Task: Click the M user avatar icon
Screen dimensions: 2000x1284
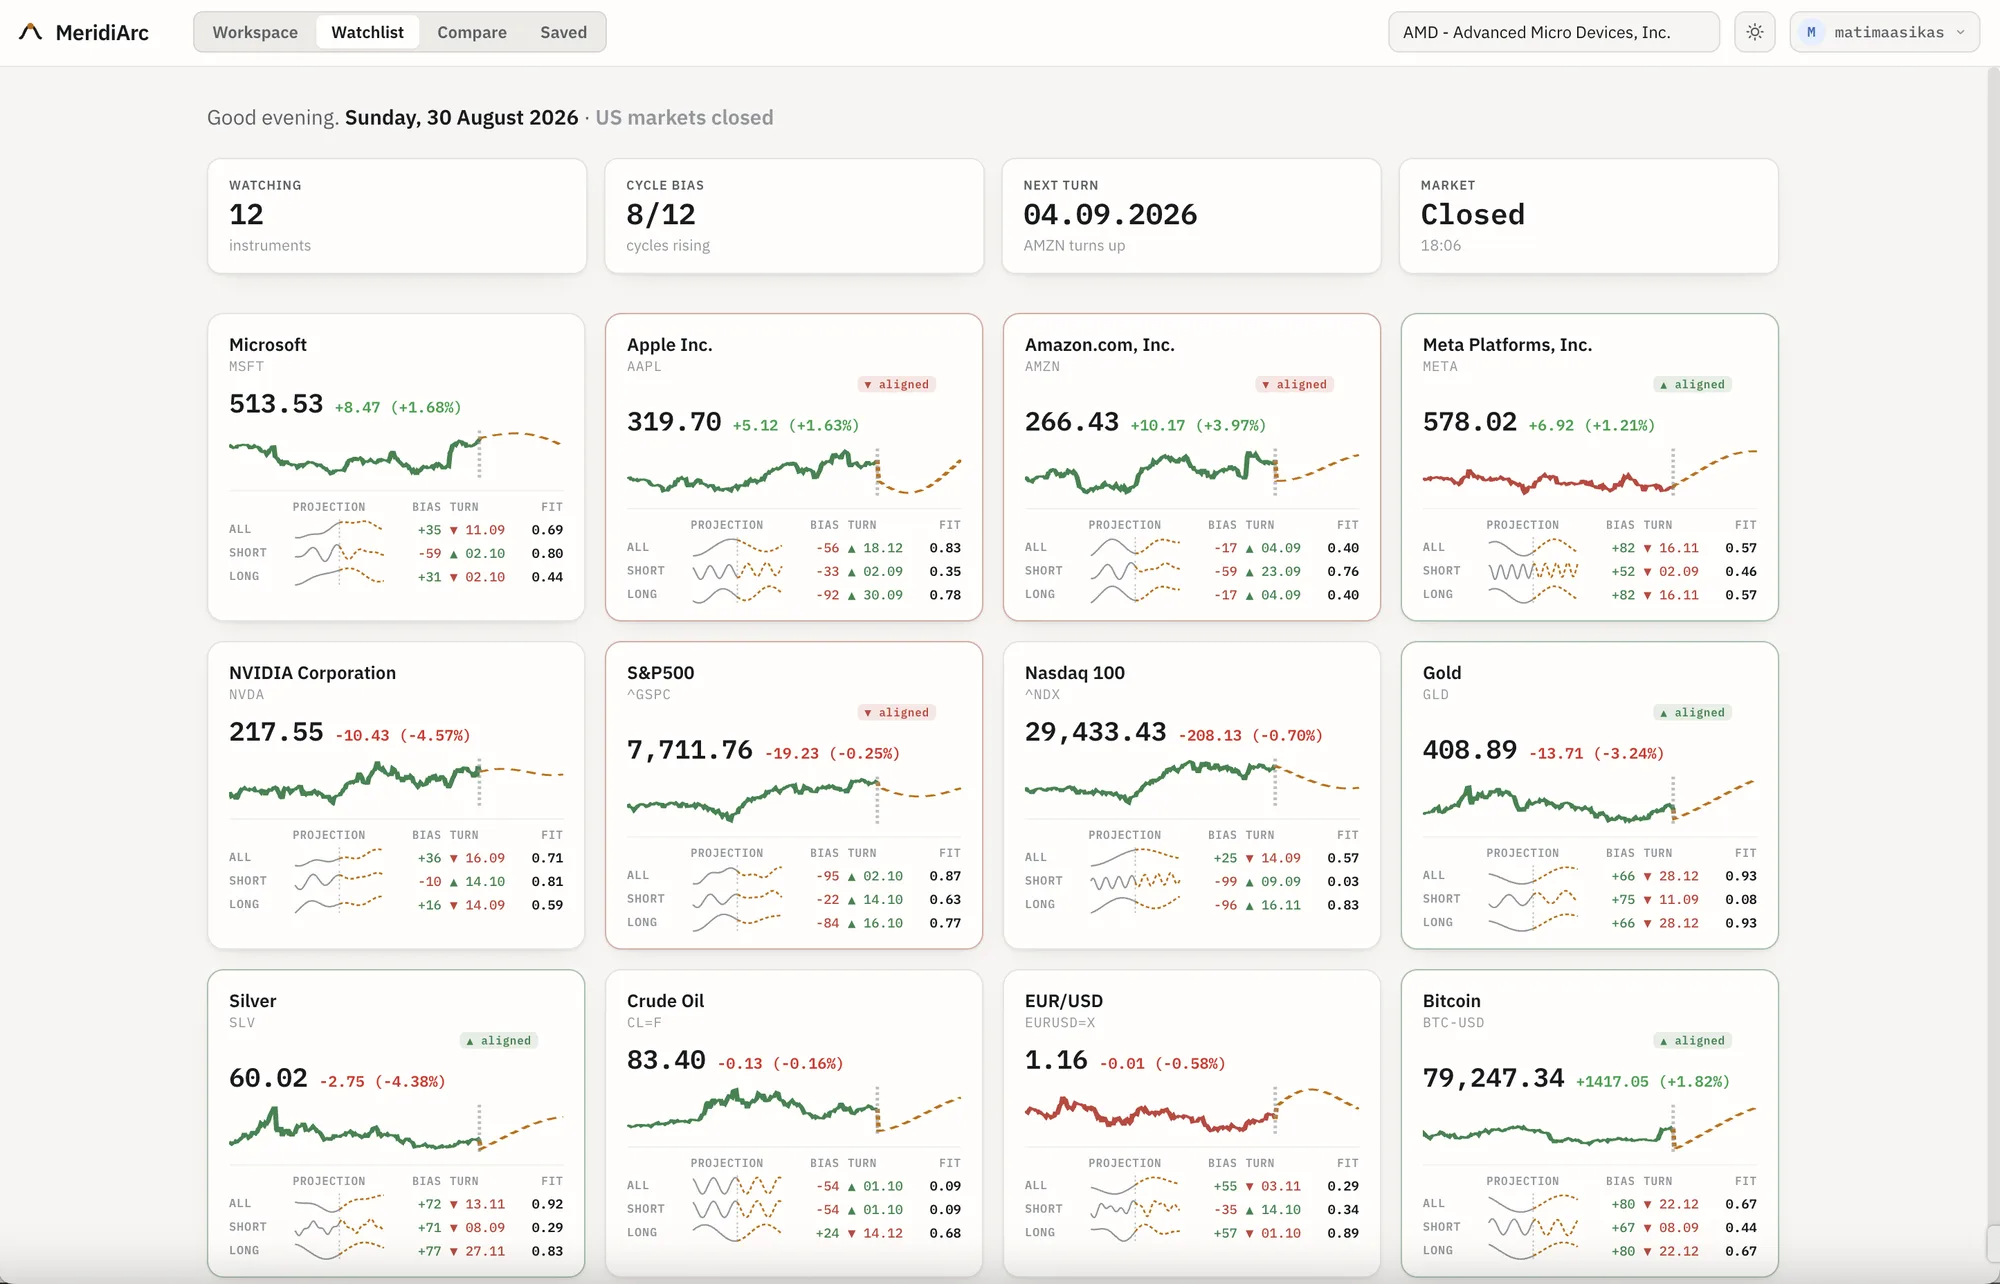Action: [x=1811, y=32]
